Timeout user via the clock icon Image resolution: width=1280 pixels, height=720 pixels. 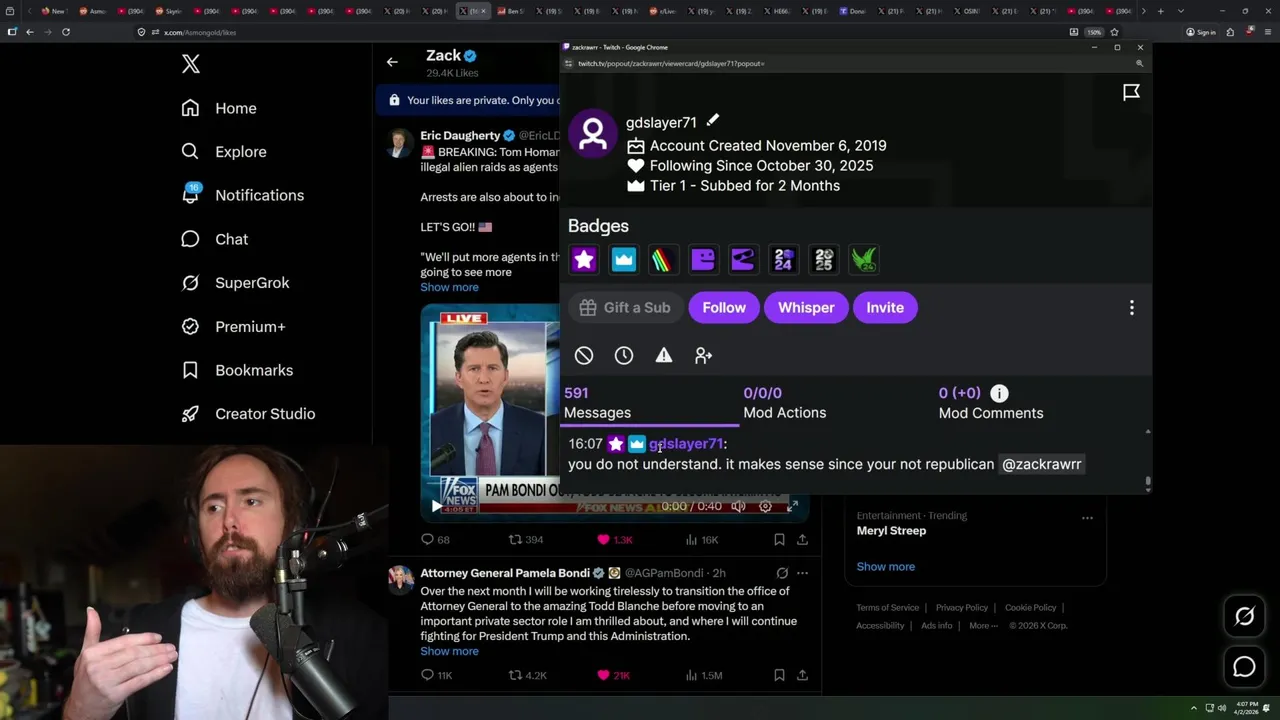(624, 355)
